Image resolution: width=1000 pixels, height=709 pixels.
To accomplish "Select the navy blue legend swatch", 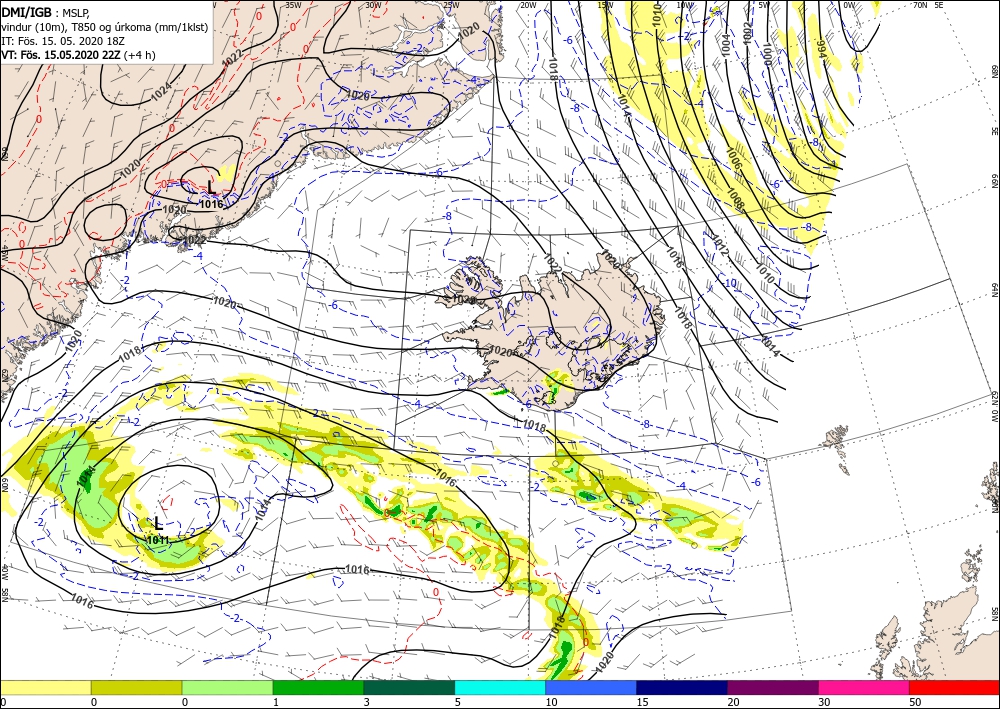I will pyautogui.click(x=682, y=687).
